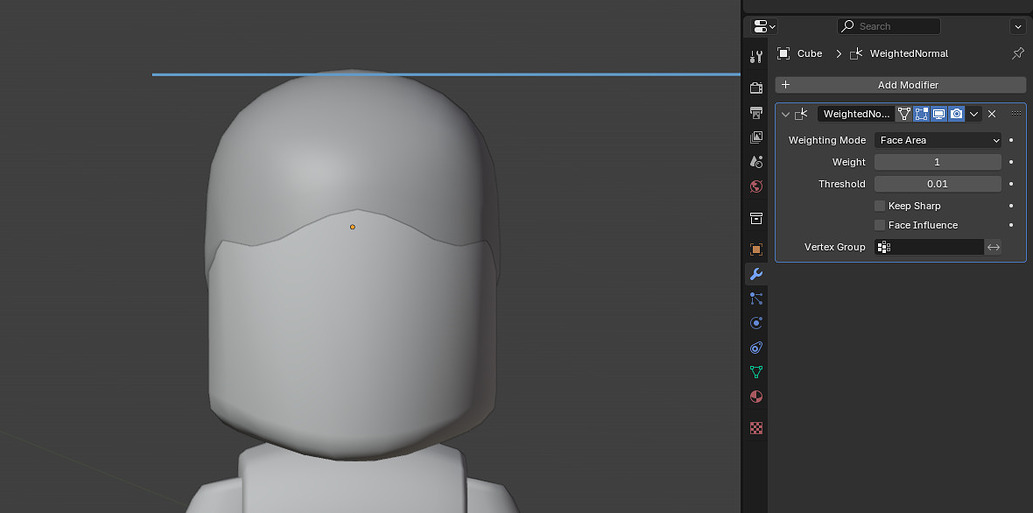Viewport: 1033px width, 513px height.
Task: Toggle modifier display in viewport
Action: [x=939, y=114]
